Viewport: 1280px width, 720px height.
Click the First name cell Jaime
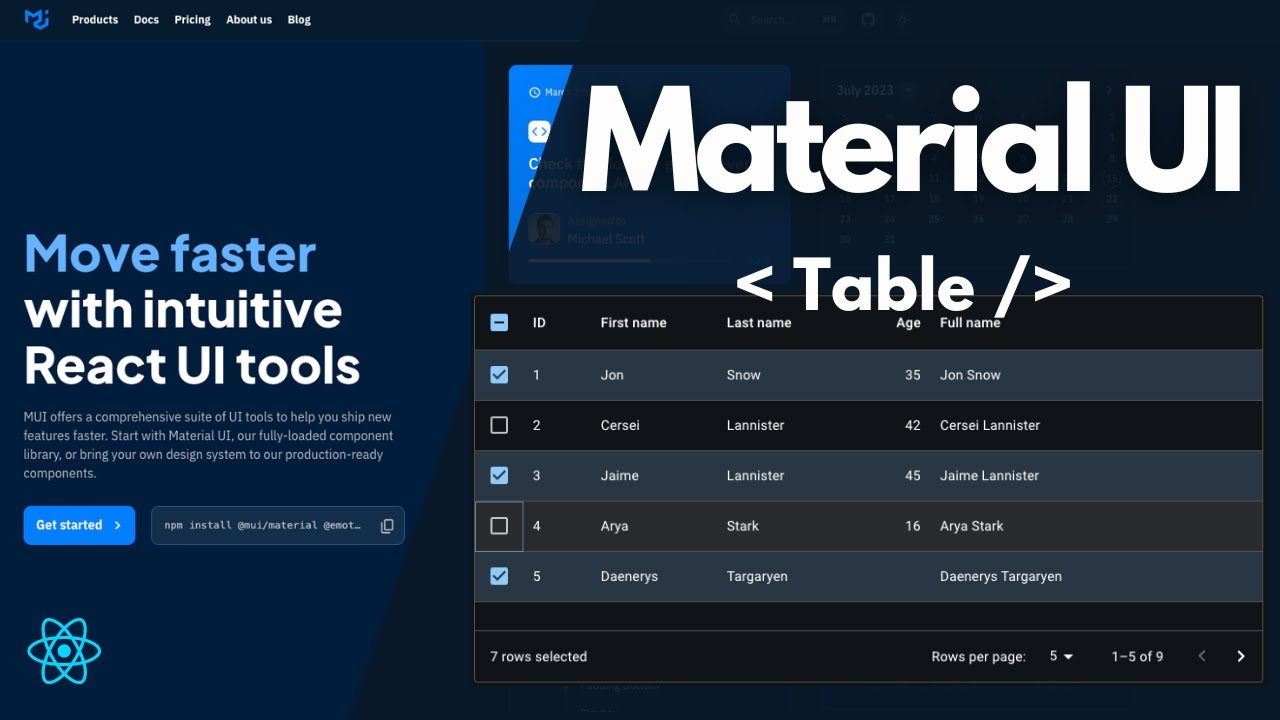619,475
